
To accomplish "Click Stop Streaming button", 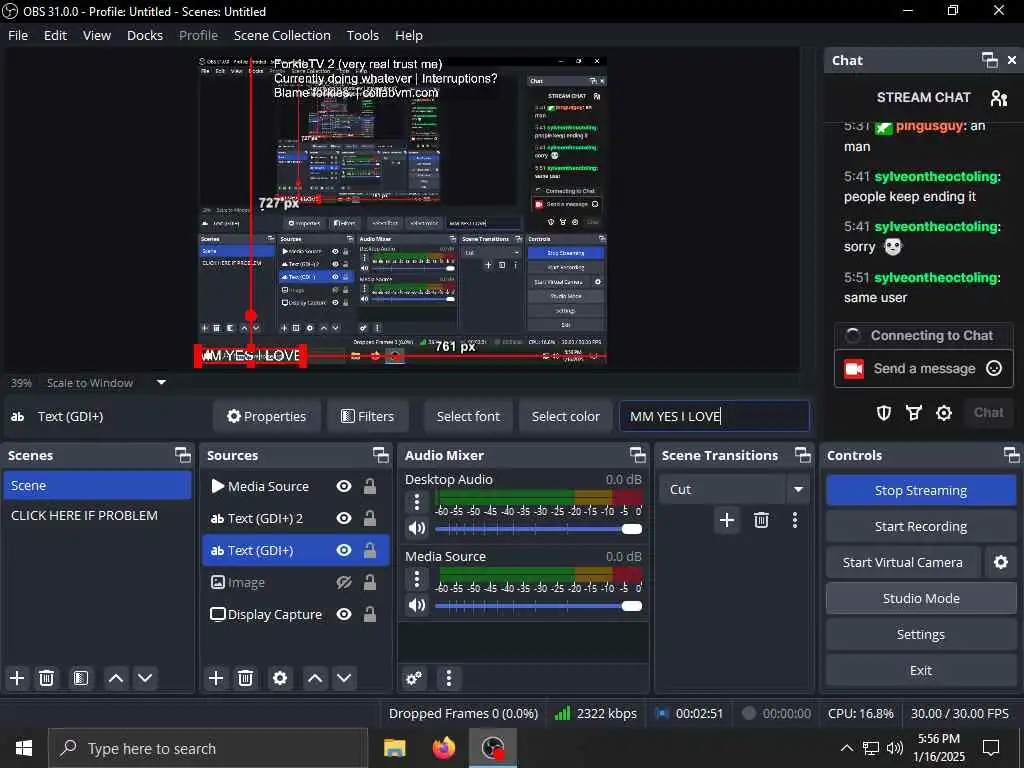I will pos(921,490).
